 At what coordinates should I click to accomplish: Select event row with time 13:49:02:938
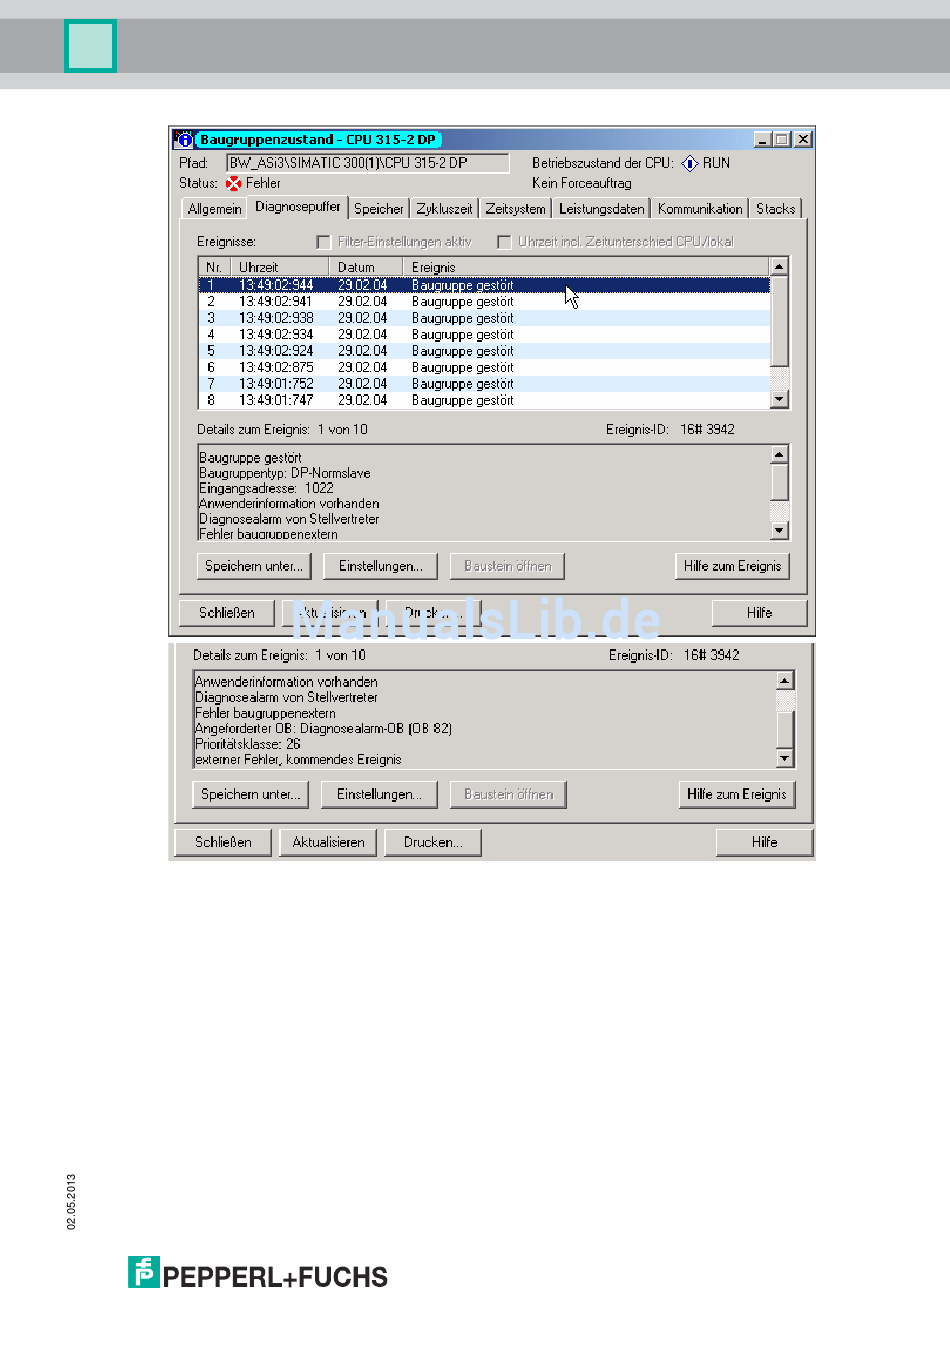(x=484, y=318)
